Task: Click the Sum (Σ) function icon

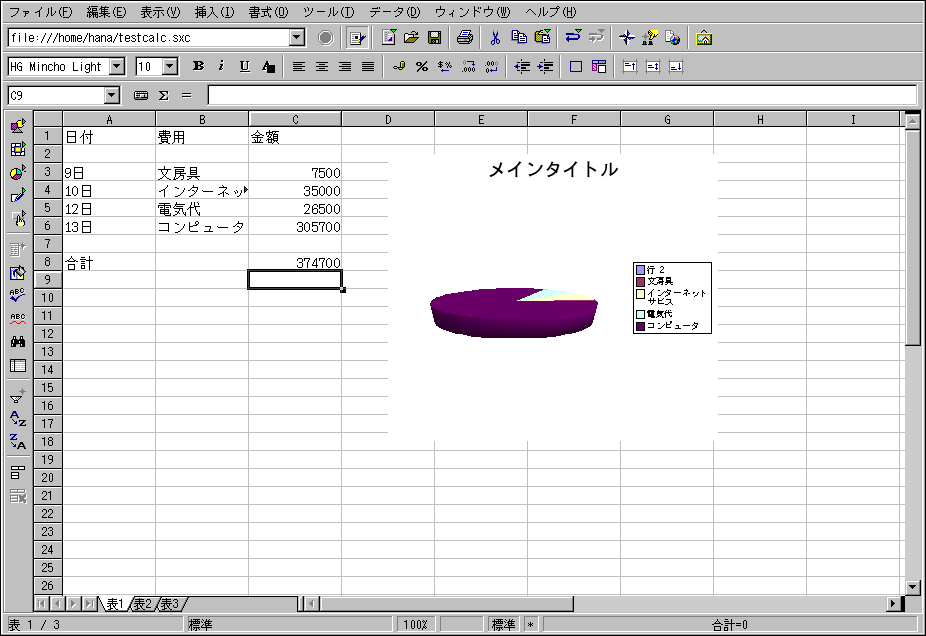Action: coord(163,96)
